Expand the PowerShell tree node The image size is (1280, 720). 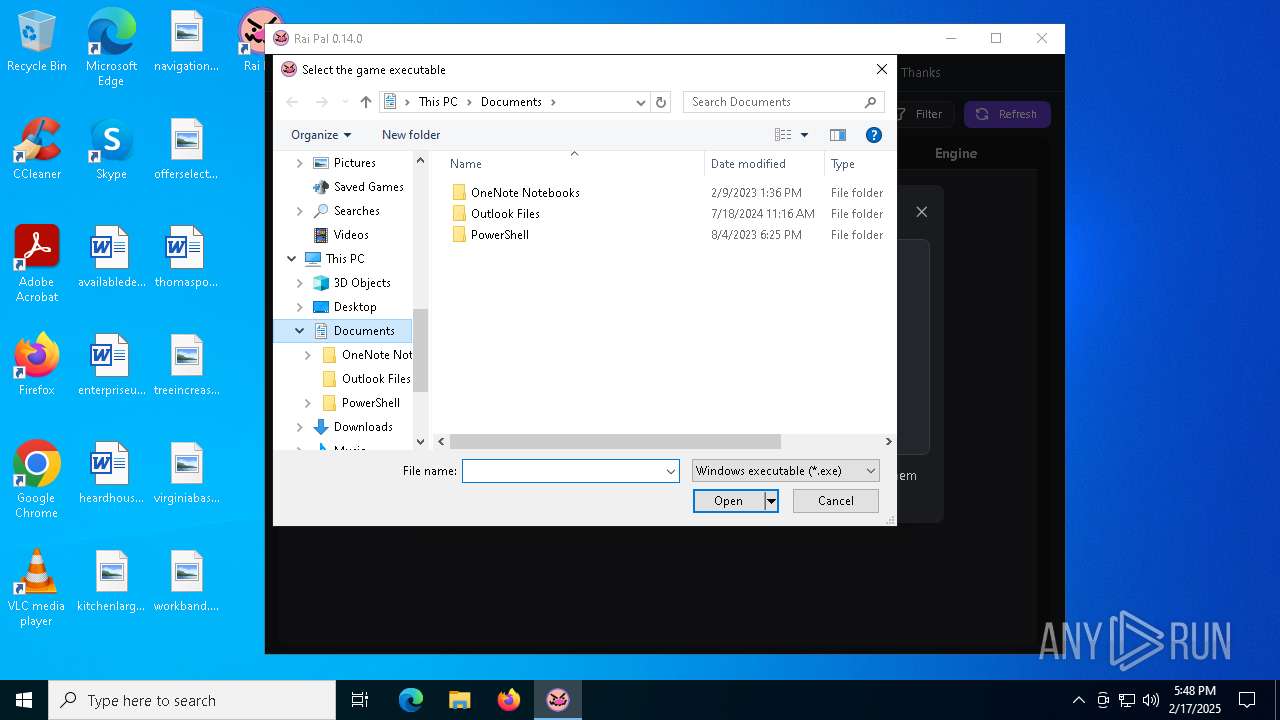pyautogui.click(x=307, y=403)
